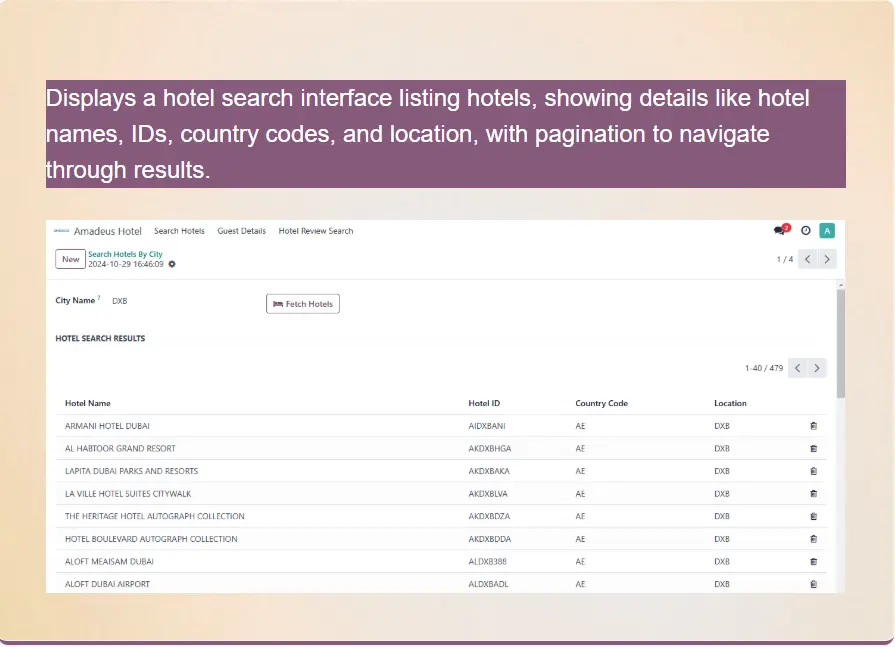Open the messages icon with red badge
Viewport: 895px width, 647px height.
[x=780, y=230]
